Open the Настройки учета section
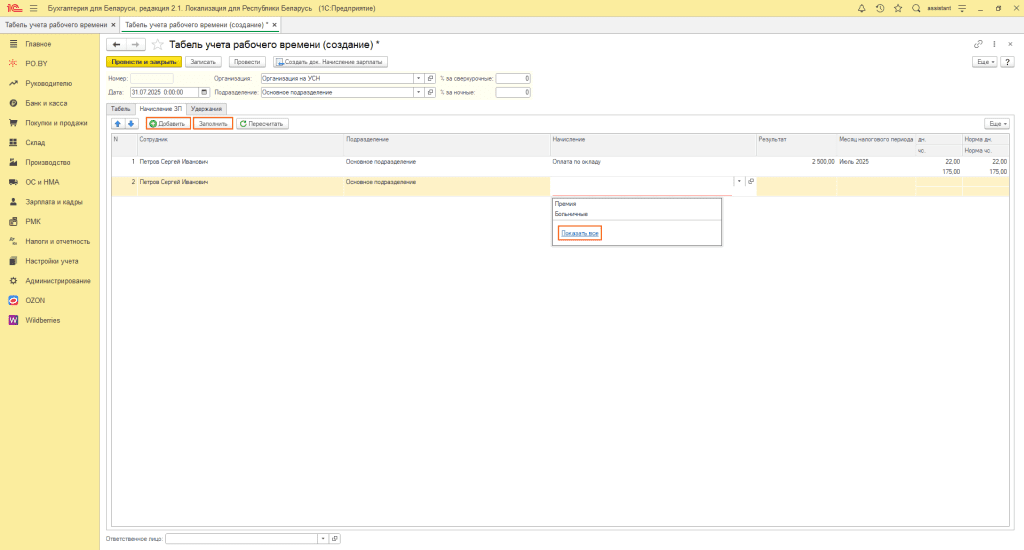 pyautogui.click(x=52, y=261)
